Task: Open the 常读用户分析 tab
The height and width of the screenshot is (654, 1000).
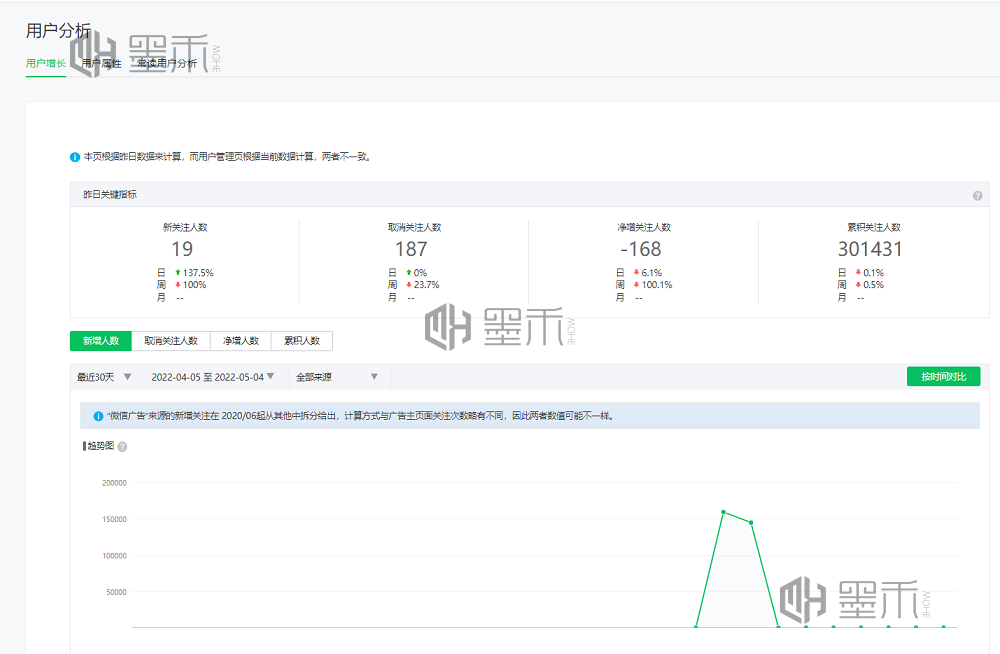Action: pos(167,63)
